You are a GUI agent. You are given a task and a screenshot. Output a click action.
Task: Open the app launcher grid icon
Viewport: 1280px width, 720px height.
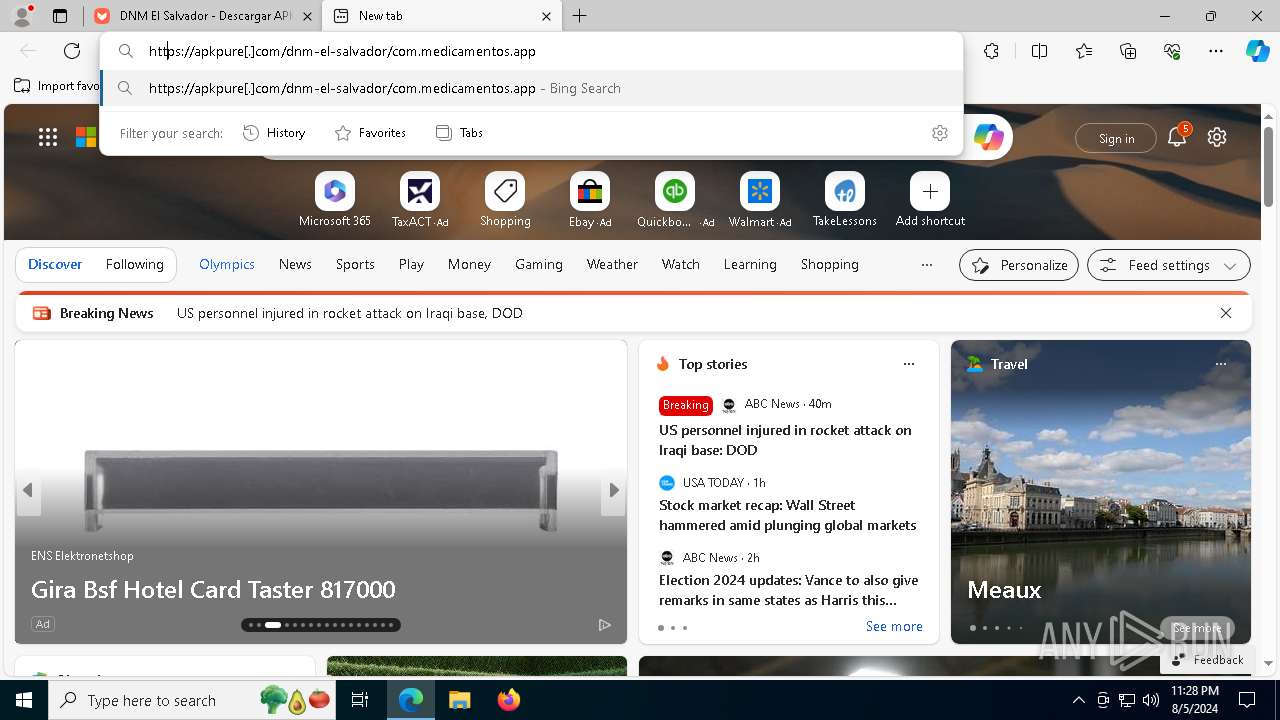click(48, 138)
